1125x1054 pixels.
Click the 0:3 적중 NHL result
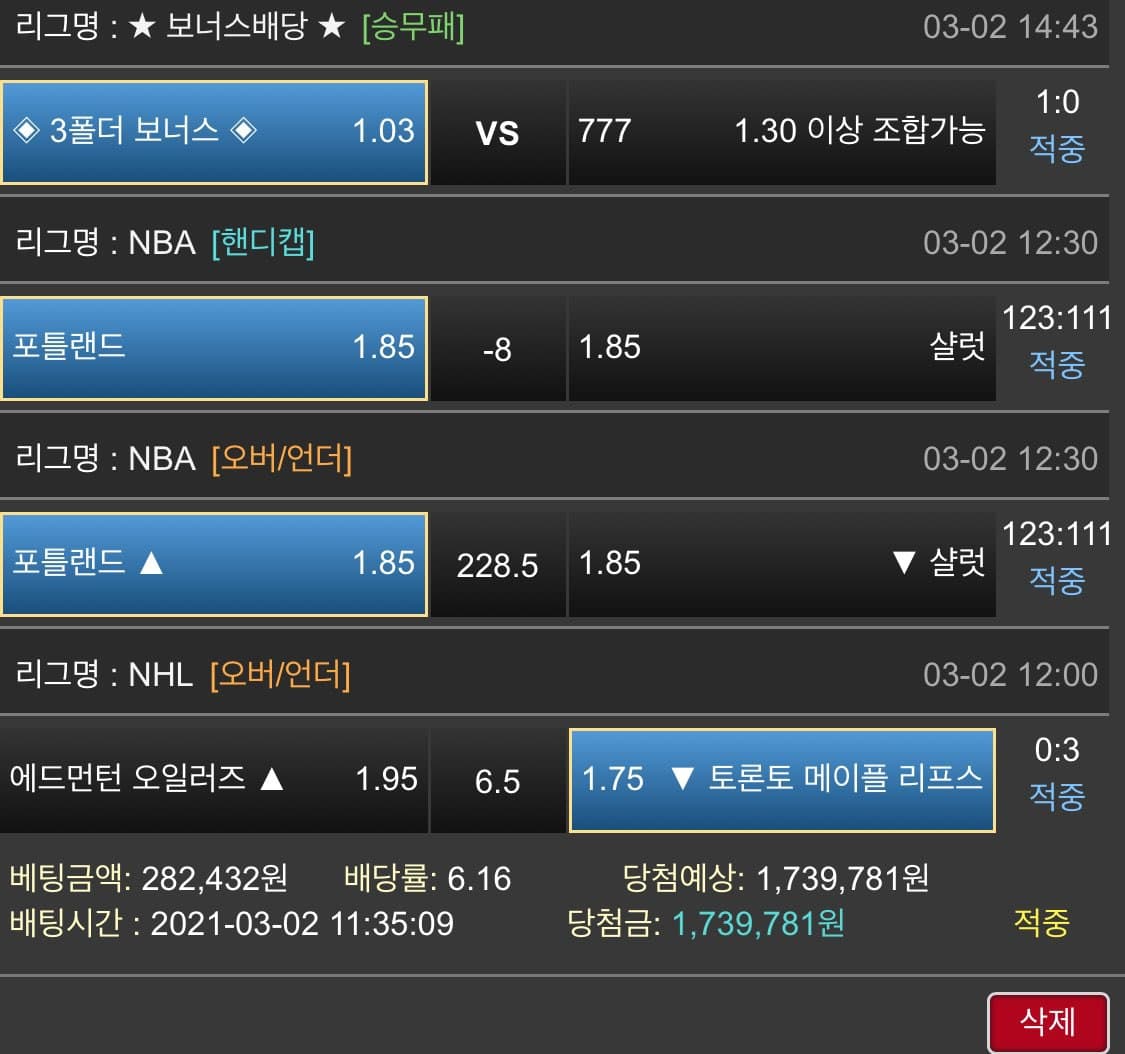tap(1057, 773)
